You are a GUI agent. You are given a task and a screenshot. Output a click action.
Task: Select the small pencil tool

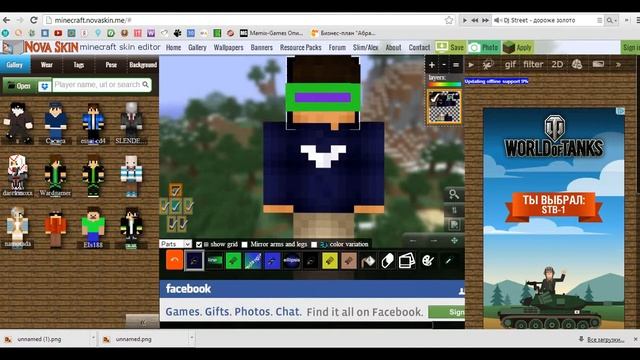tap(448, 261)
